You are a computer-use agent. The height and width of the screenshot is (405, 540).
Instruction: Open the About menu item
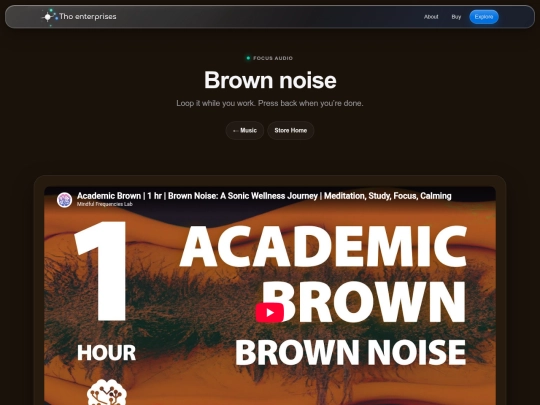coord(431,17)
